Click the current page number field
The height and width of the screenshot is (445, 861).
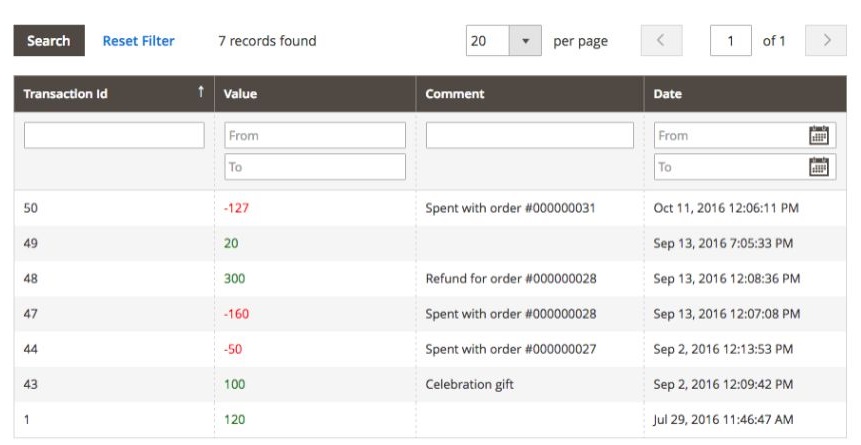coord(731,41)
